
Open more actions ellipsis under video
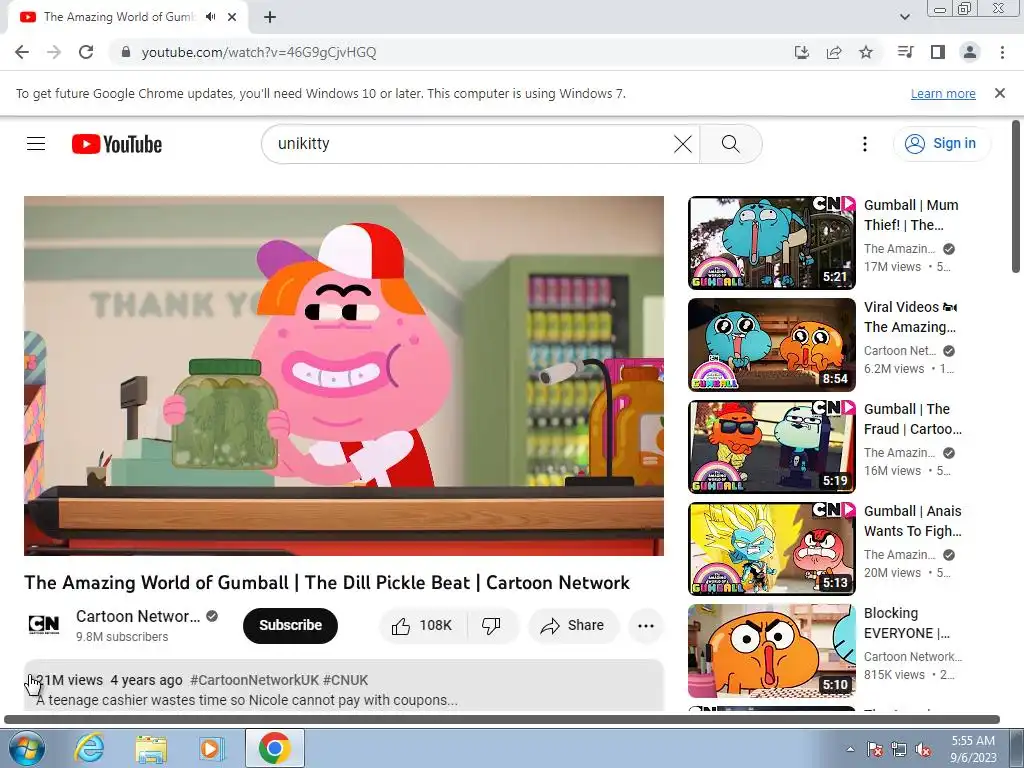pyautogui.click(x=646, y=626)
